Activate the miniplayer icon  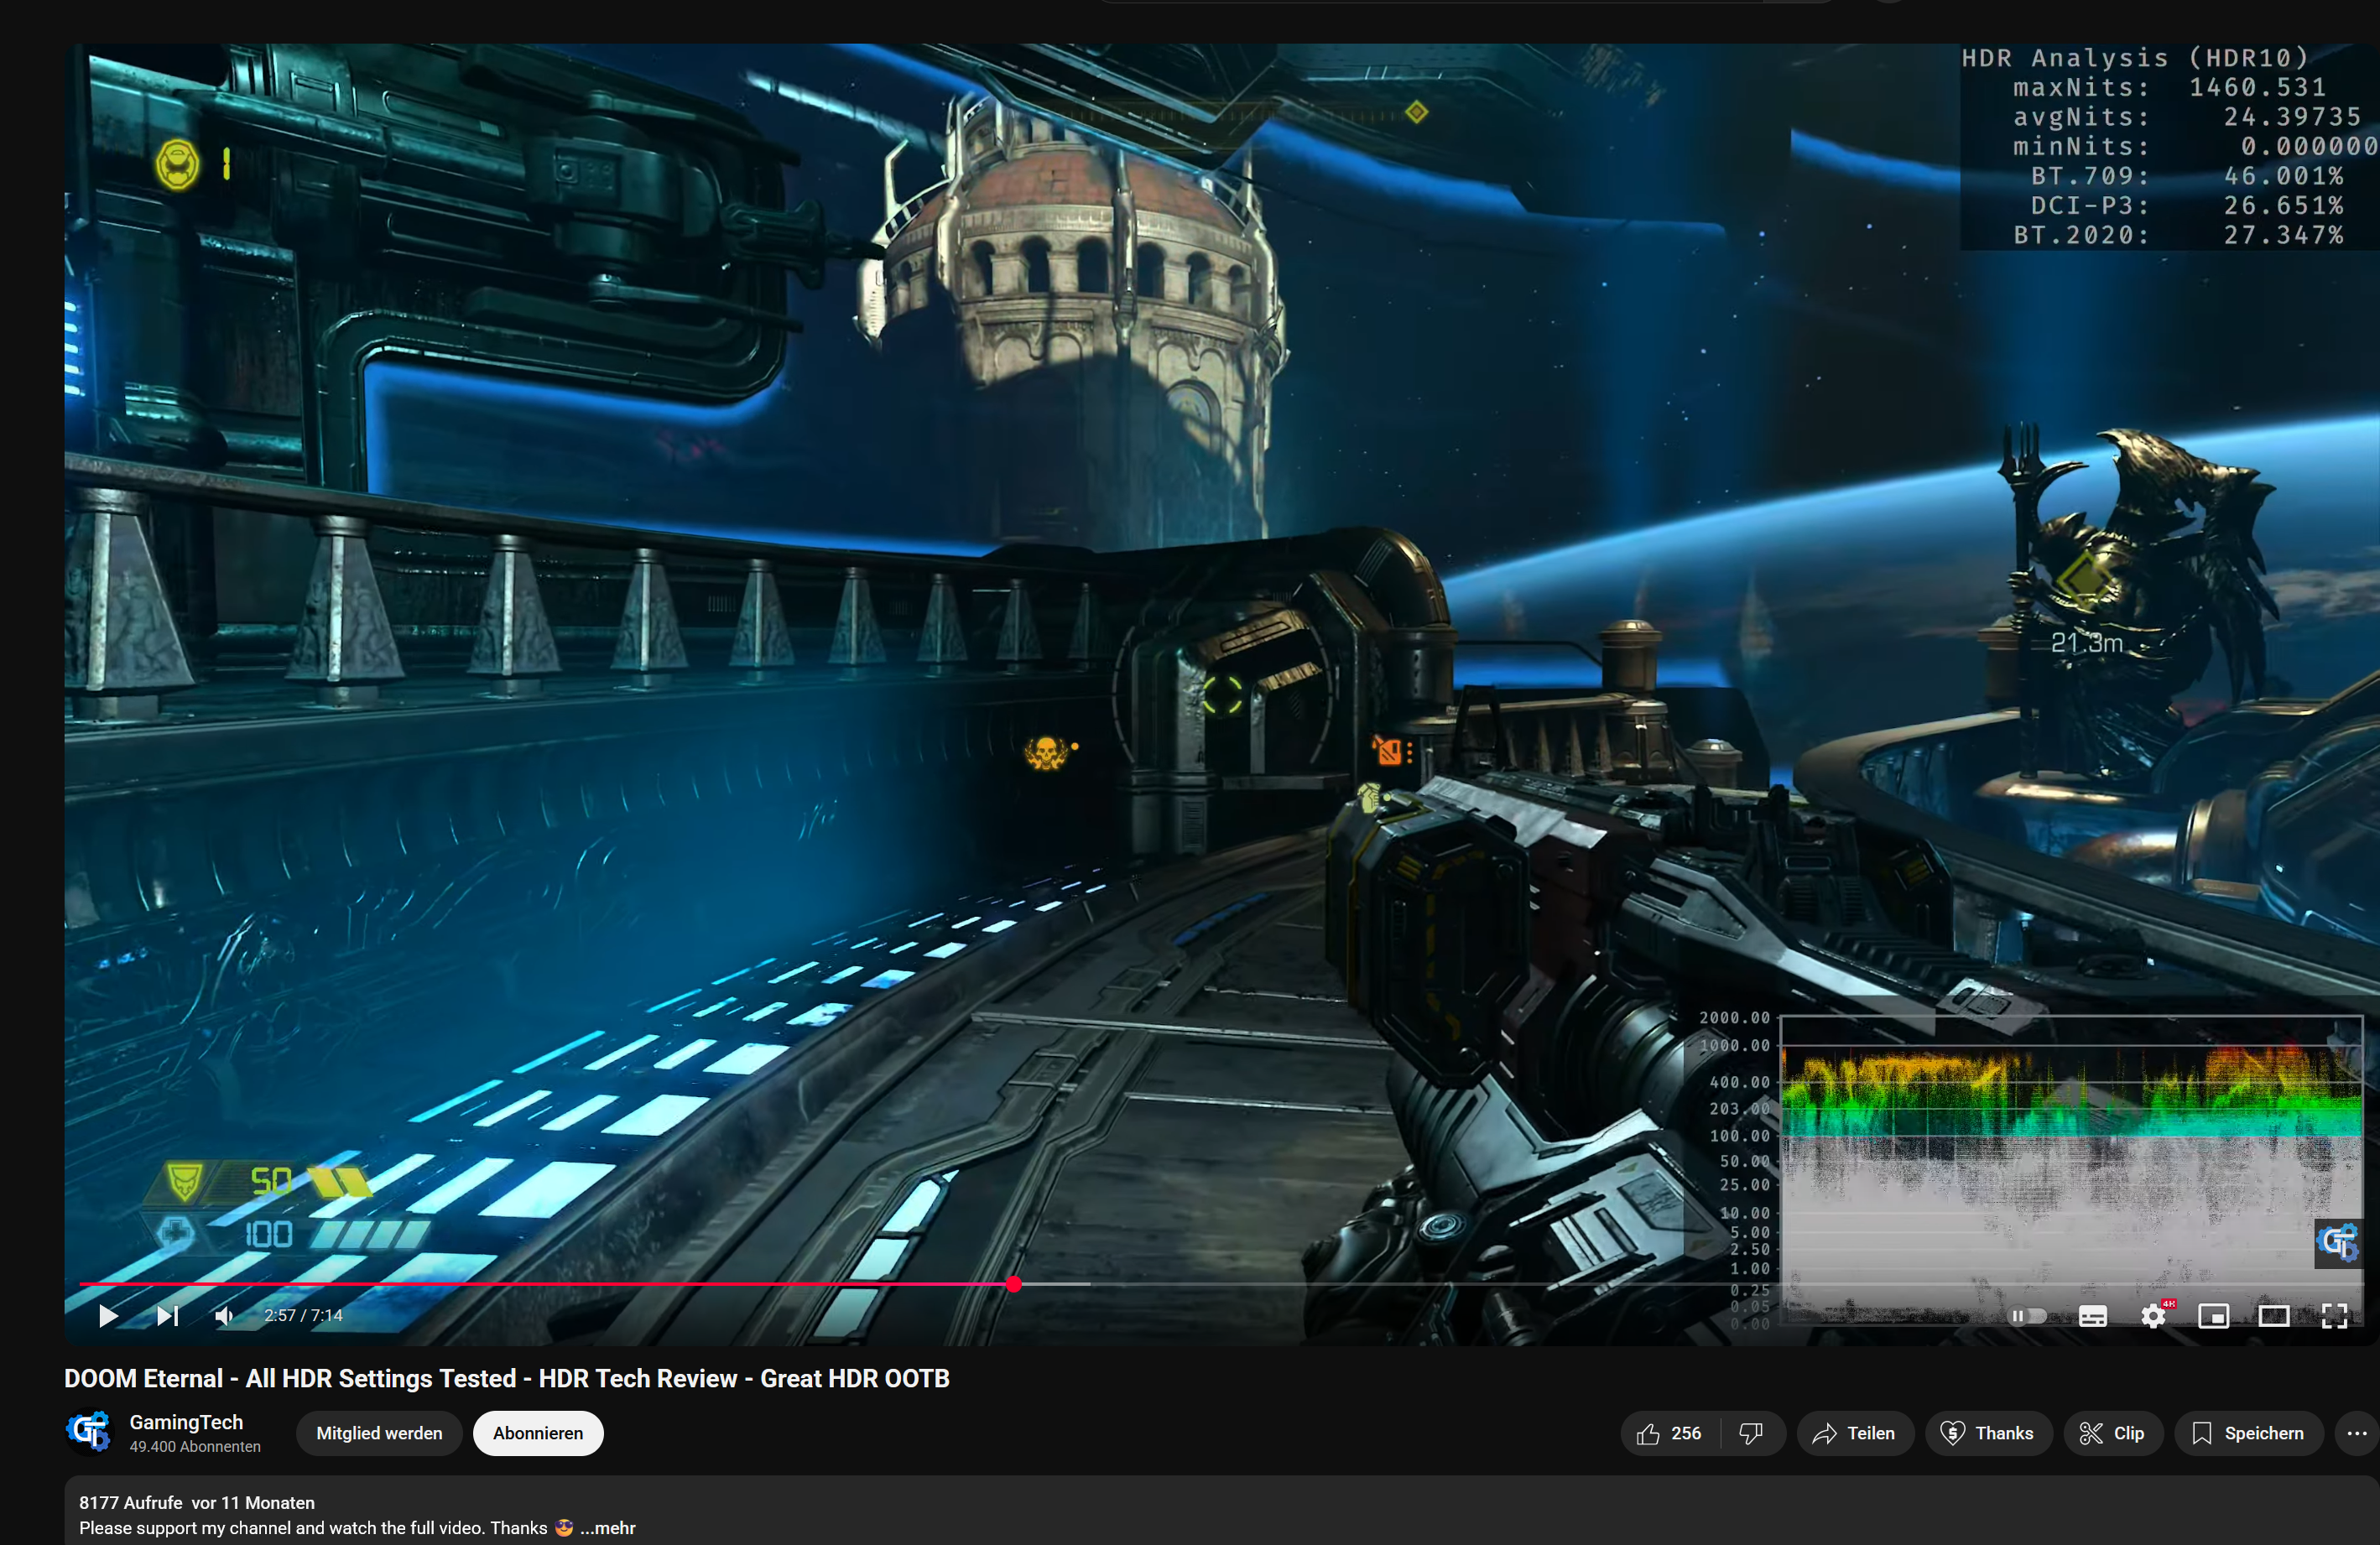click(x=2214, y=1316)
